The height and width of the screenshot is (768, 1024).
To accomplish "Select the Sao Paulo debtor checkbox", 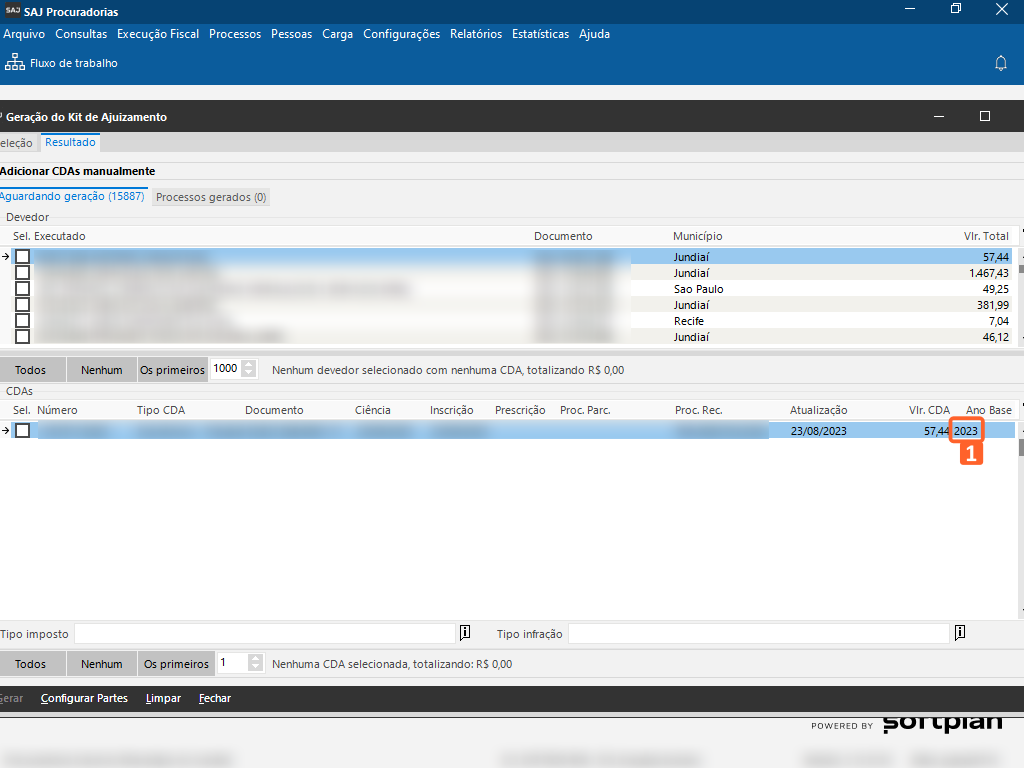I will click(22, 289).
